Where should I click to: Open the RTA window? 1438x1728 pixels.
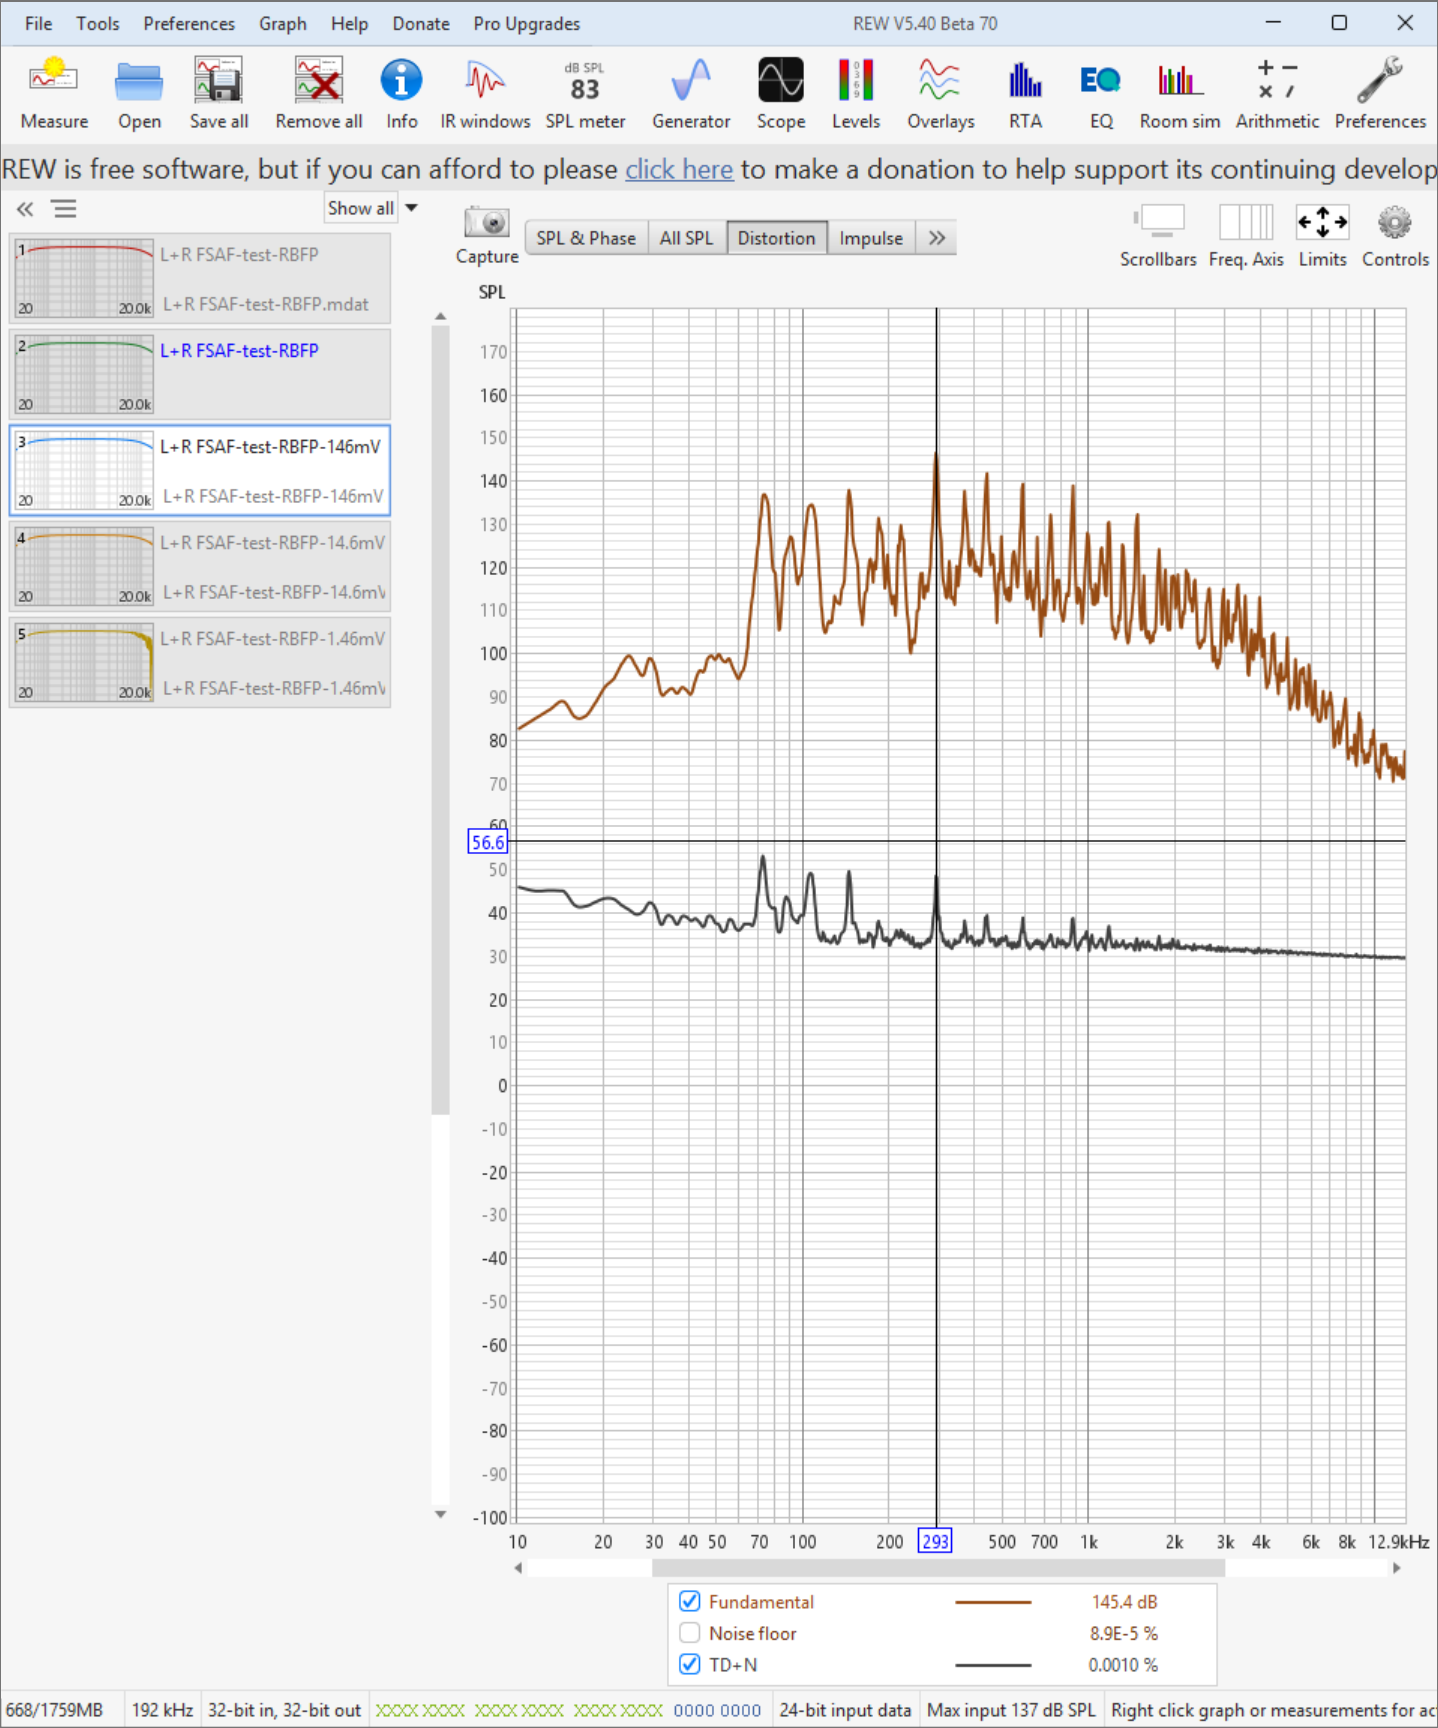[1025, 94]
